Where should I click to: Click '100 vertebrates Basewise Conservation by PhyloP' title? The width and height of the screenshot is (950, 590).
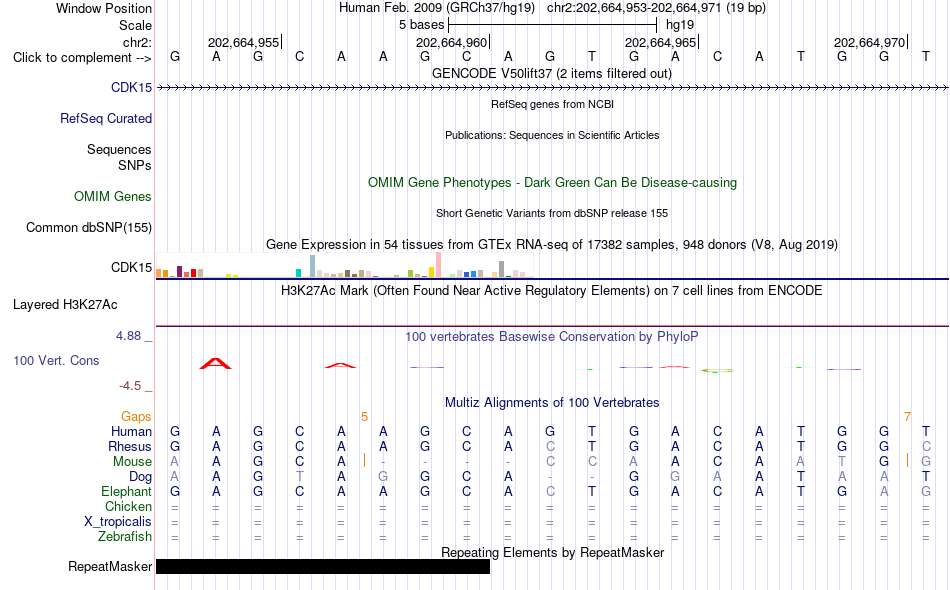click(x=552, y=336)
